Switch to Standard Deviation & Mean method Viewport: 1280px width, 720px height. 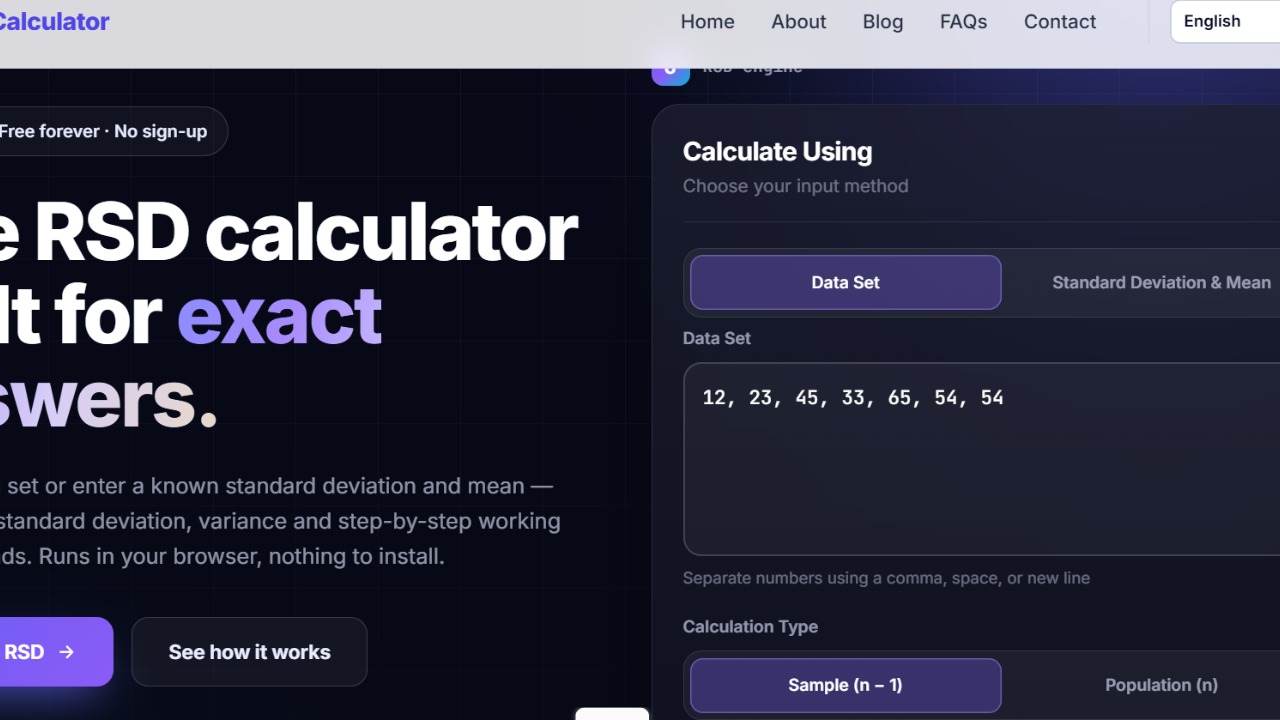tap(1161, 282)
